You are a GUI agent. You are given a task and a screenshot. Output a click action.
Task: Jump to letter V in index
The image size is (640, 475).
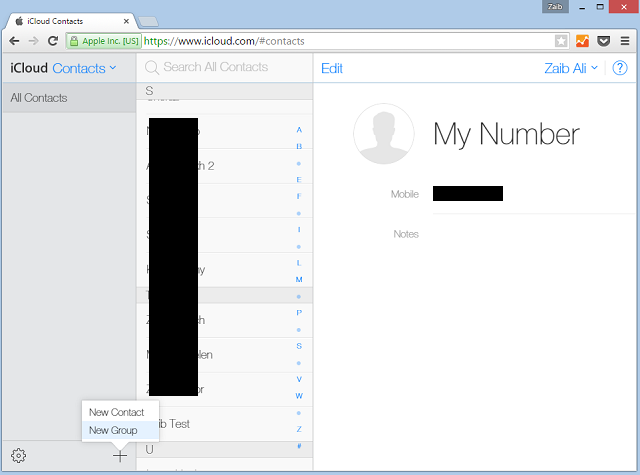click(299, 379)
